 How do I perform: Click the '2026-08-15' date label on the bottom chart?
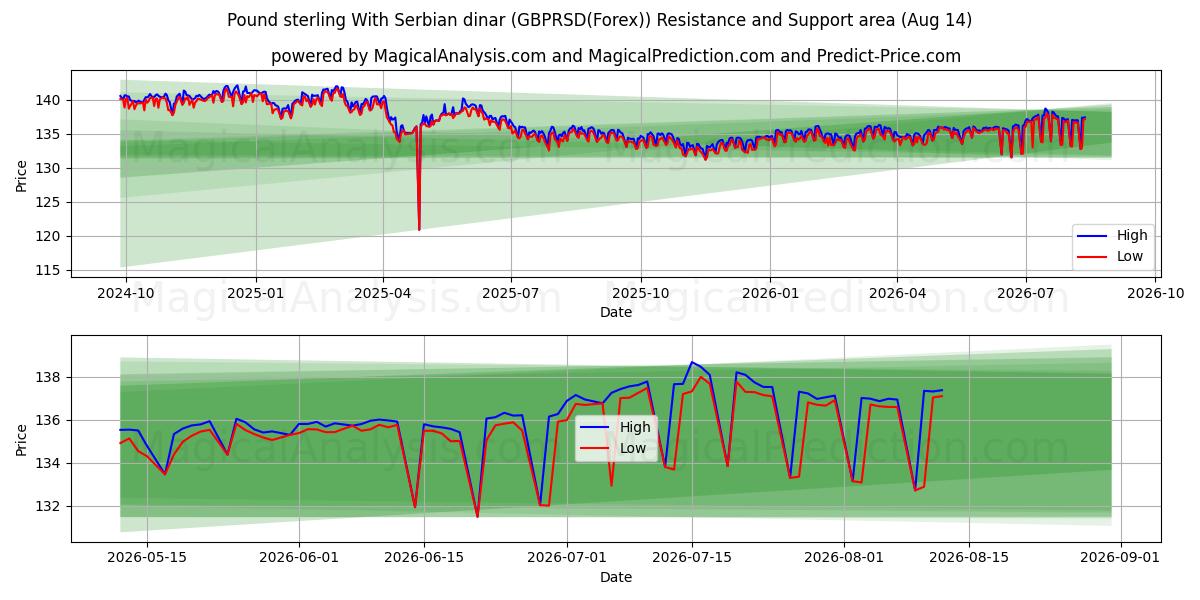[968, 558]
